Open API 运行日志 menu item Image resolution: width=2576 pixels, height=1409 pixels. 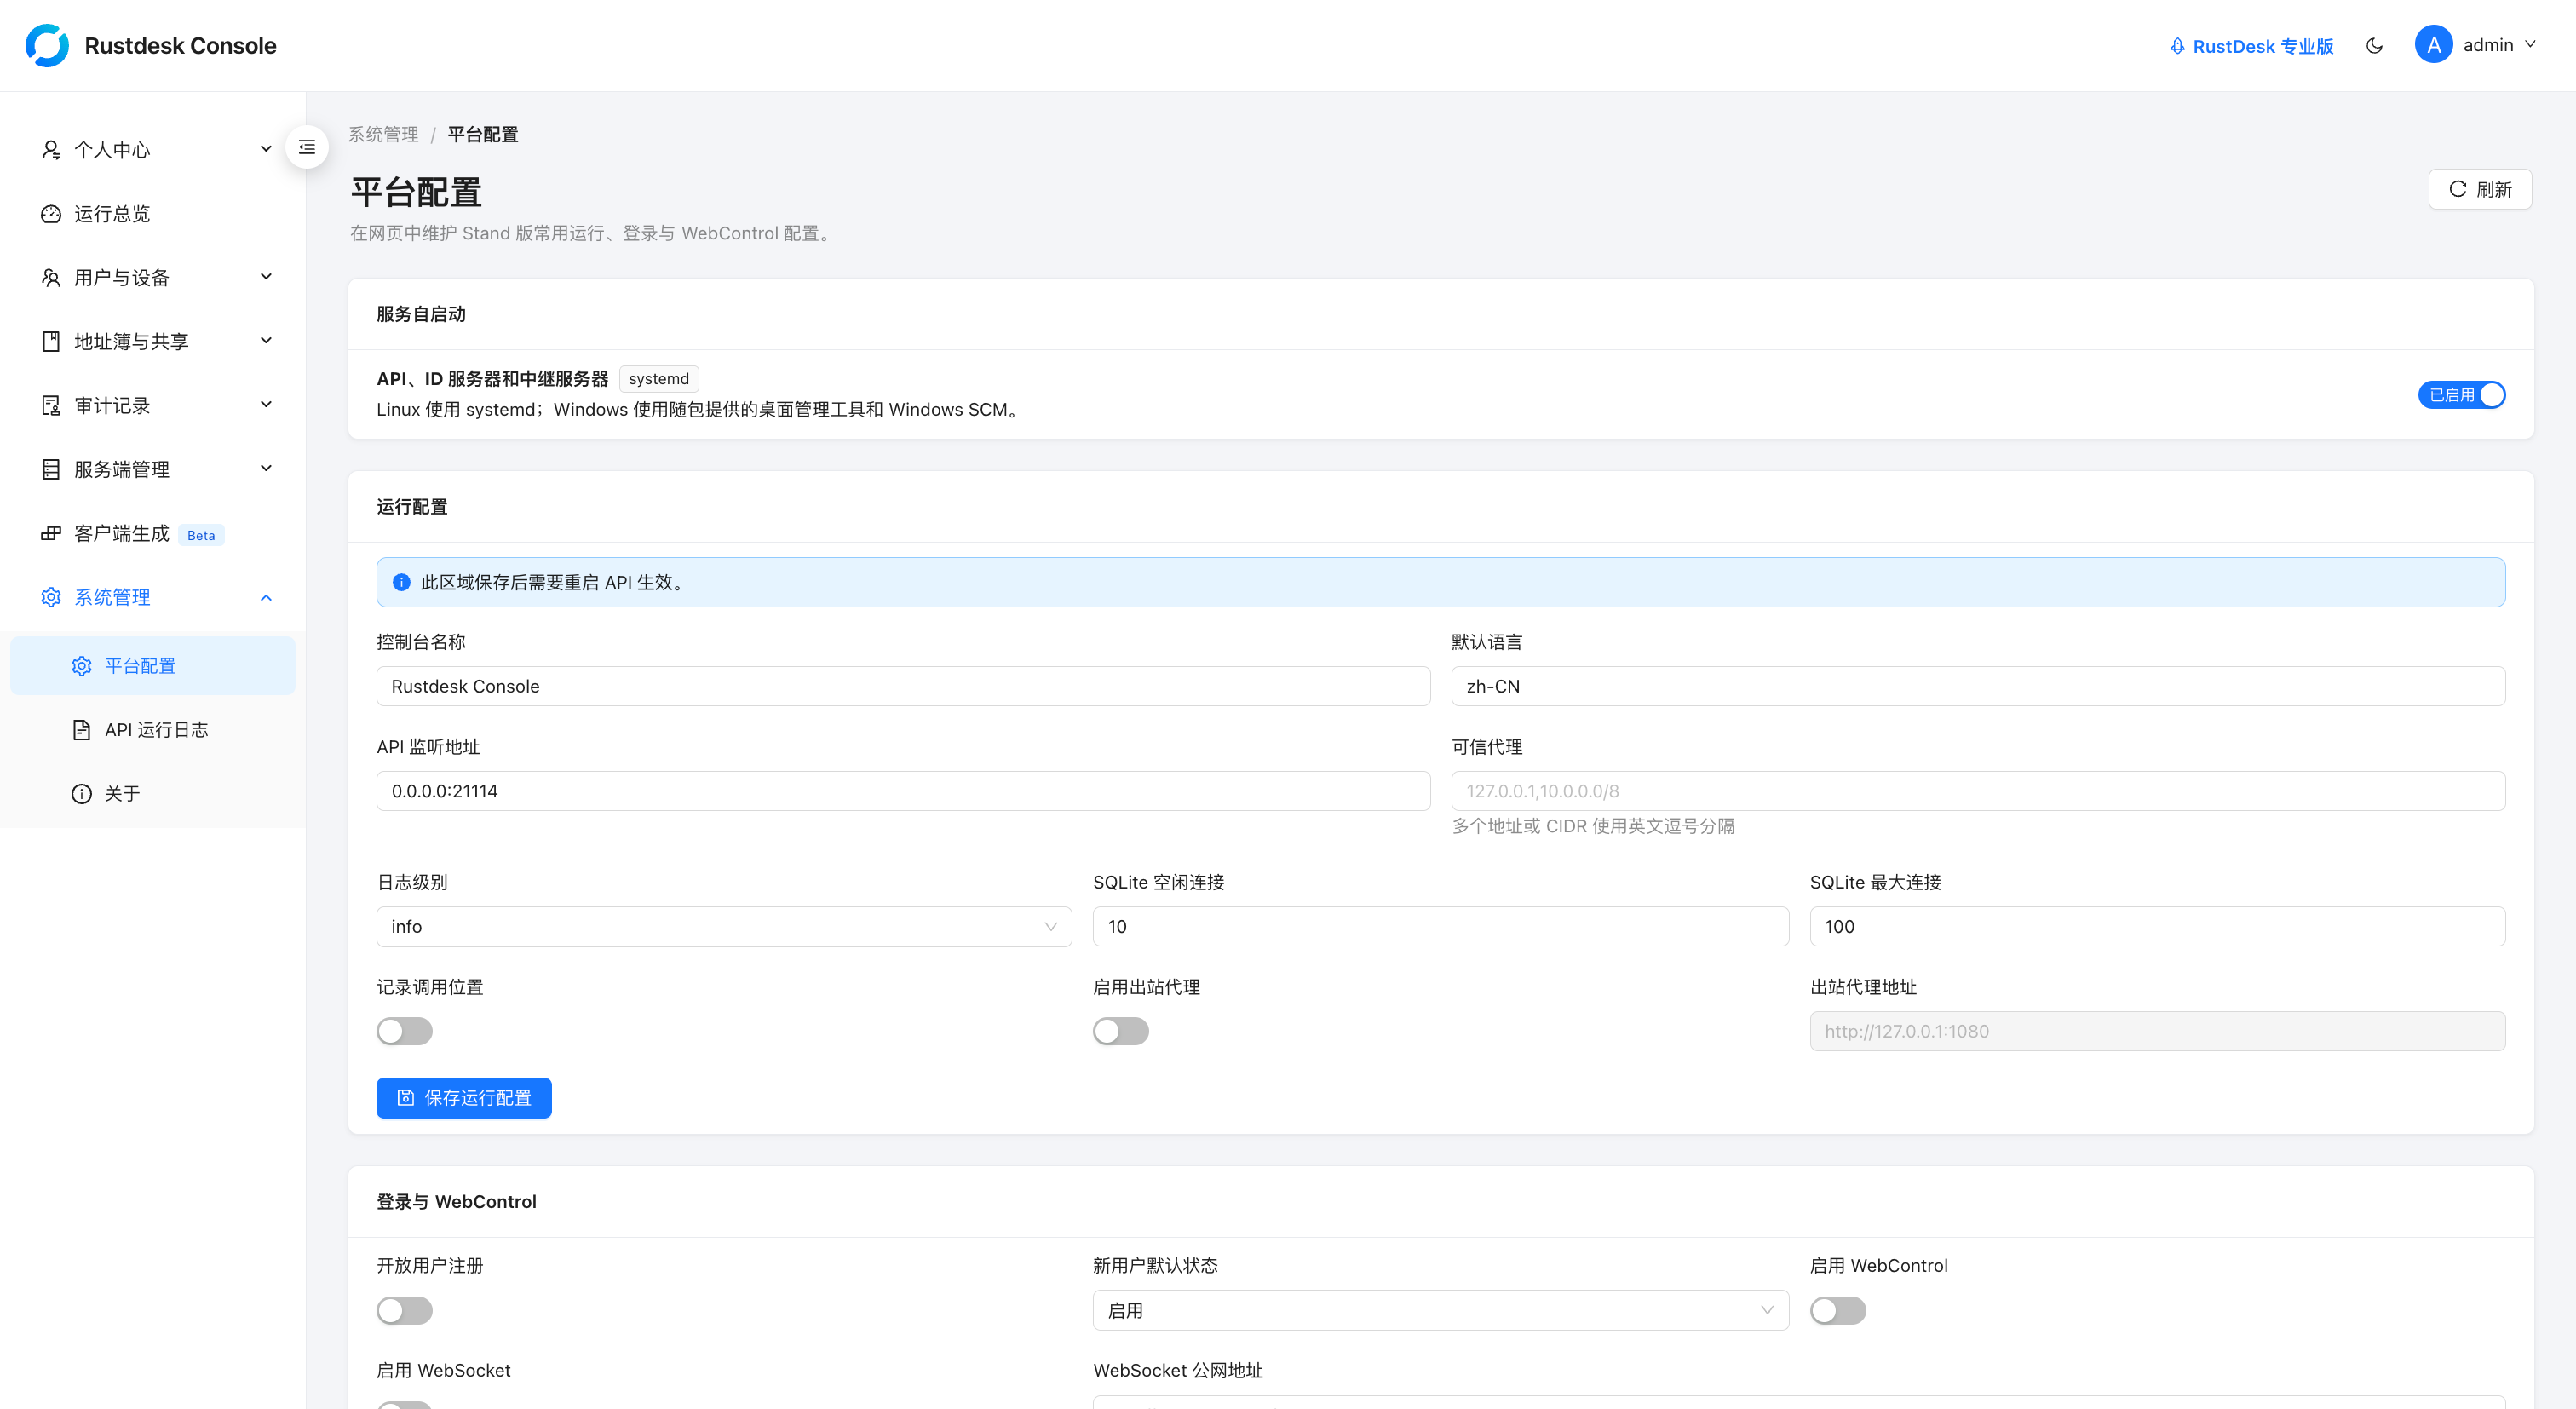153,730
